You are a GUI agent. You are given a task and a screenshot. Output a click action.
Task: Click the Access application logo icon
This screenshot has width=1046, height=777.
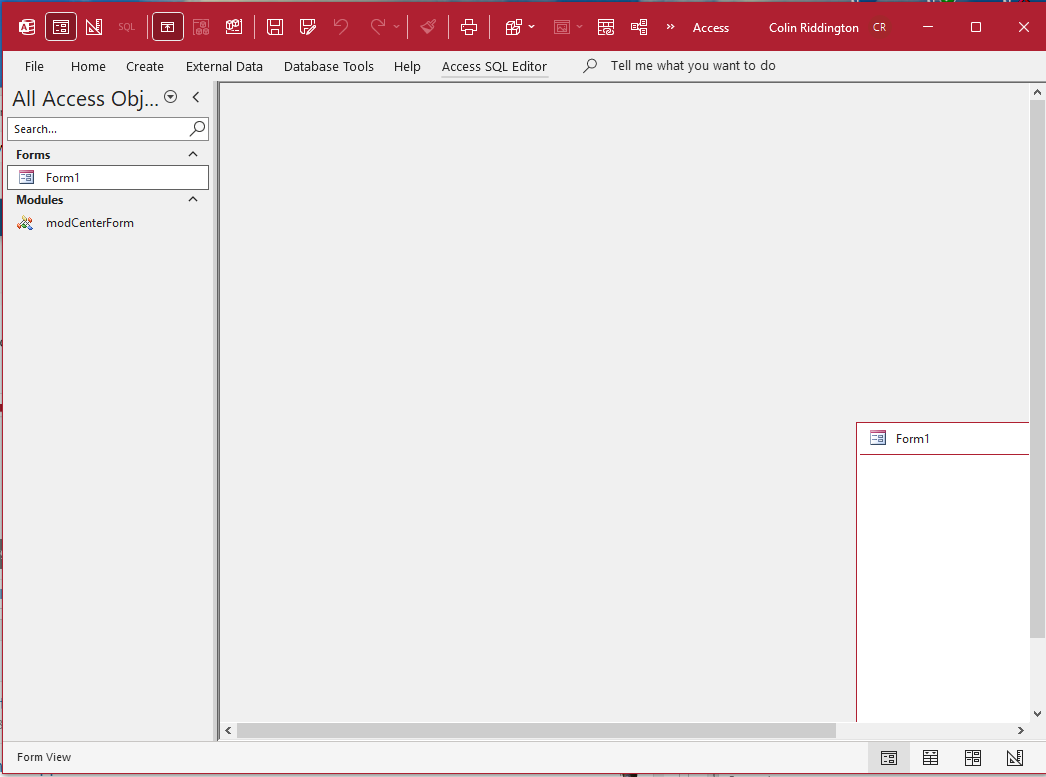[x=28, y=27]
